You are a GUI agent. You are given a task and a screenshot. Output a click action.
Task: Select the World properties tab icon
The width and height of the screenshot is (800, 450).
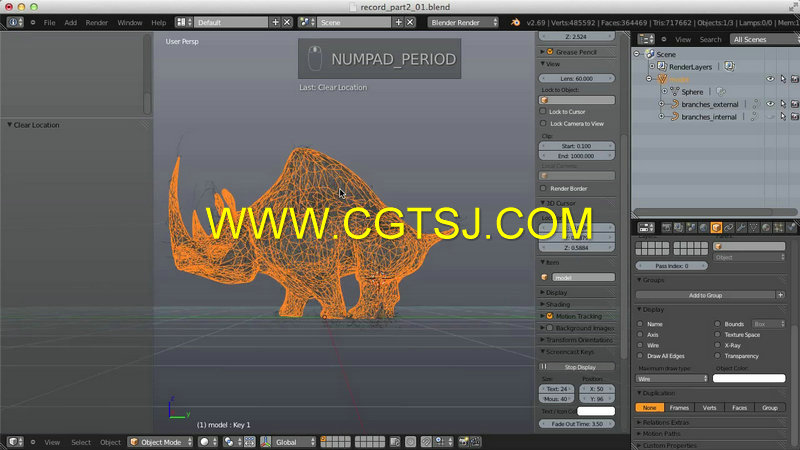click(x=704, y=228)
